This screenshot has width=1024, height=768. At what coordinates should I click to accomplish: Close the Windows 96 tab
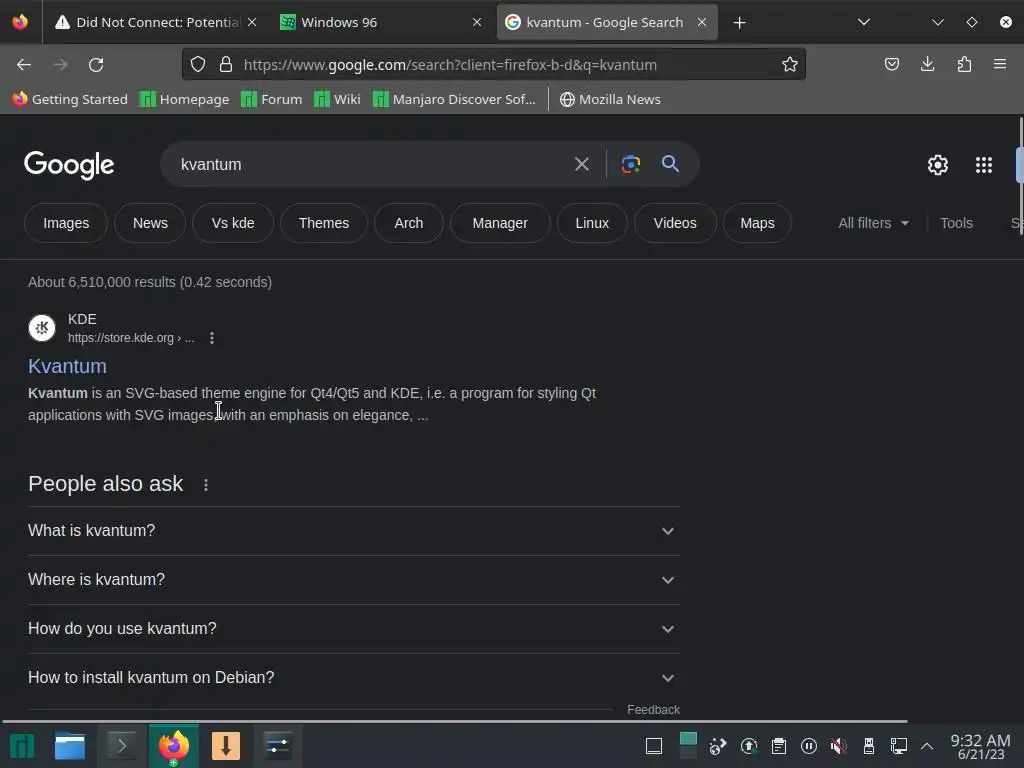pos(477,23)
